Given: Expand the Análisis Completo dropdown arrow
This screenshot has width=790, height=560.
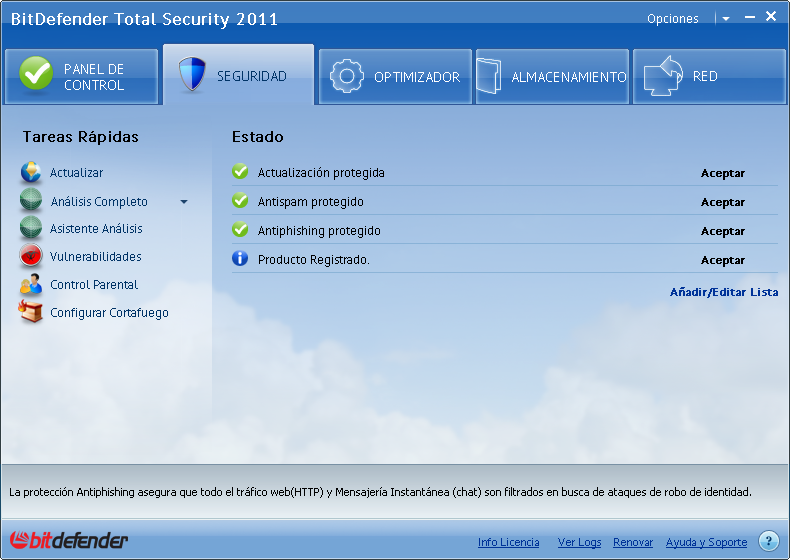Looking at the screenshot, I should pyautogui.click(x=184, y=202).
